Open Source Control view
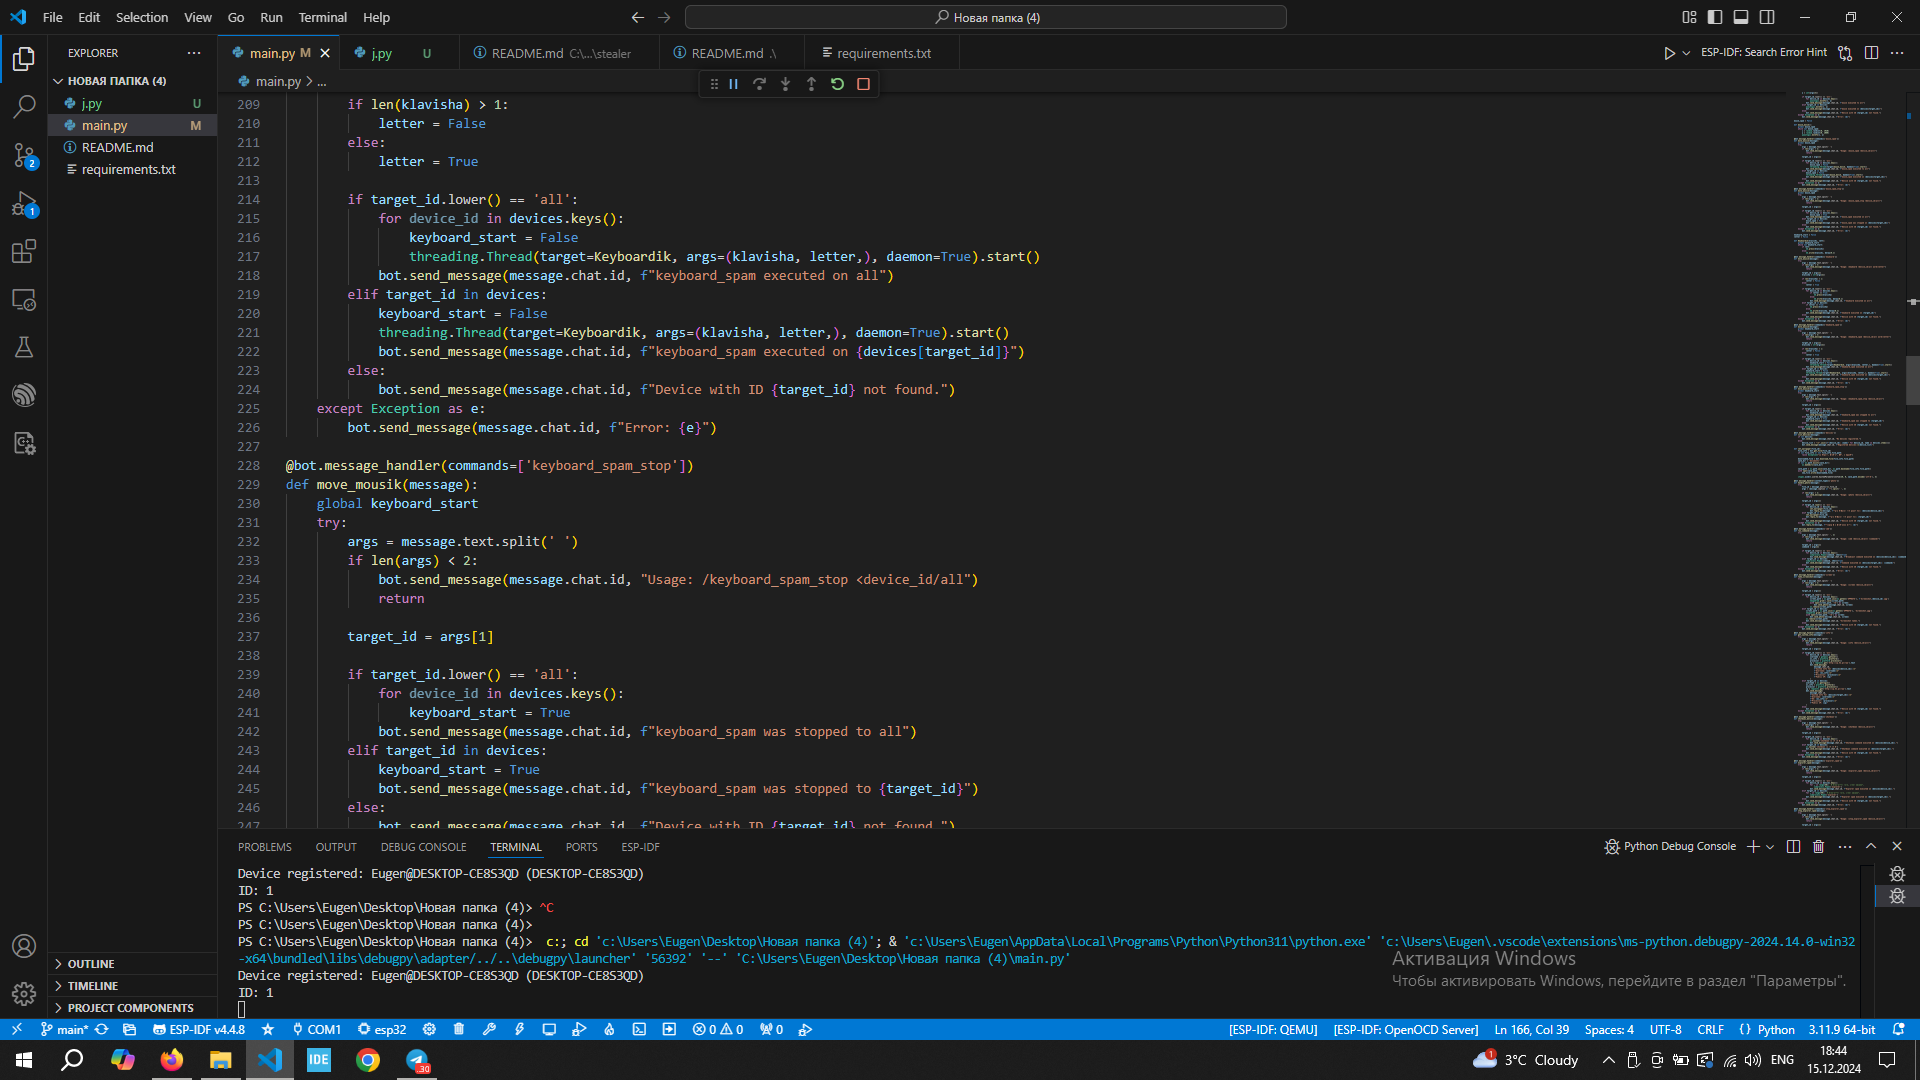This screenshot has height=1080, width=1920. [x=24, y=155]
